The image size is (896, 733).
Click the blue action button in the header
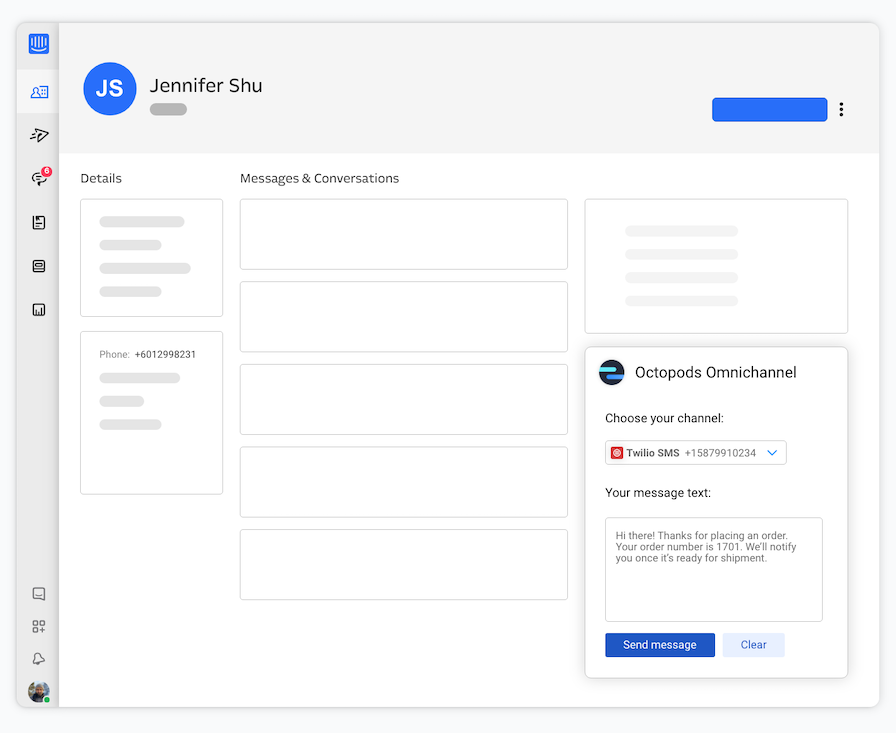tap(769, 109)
